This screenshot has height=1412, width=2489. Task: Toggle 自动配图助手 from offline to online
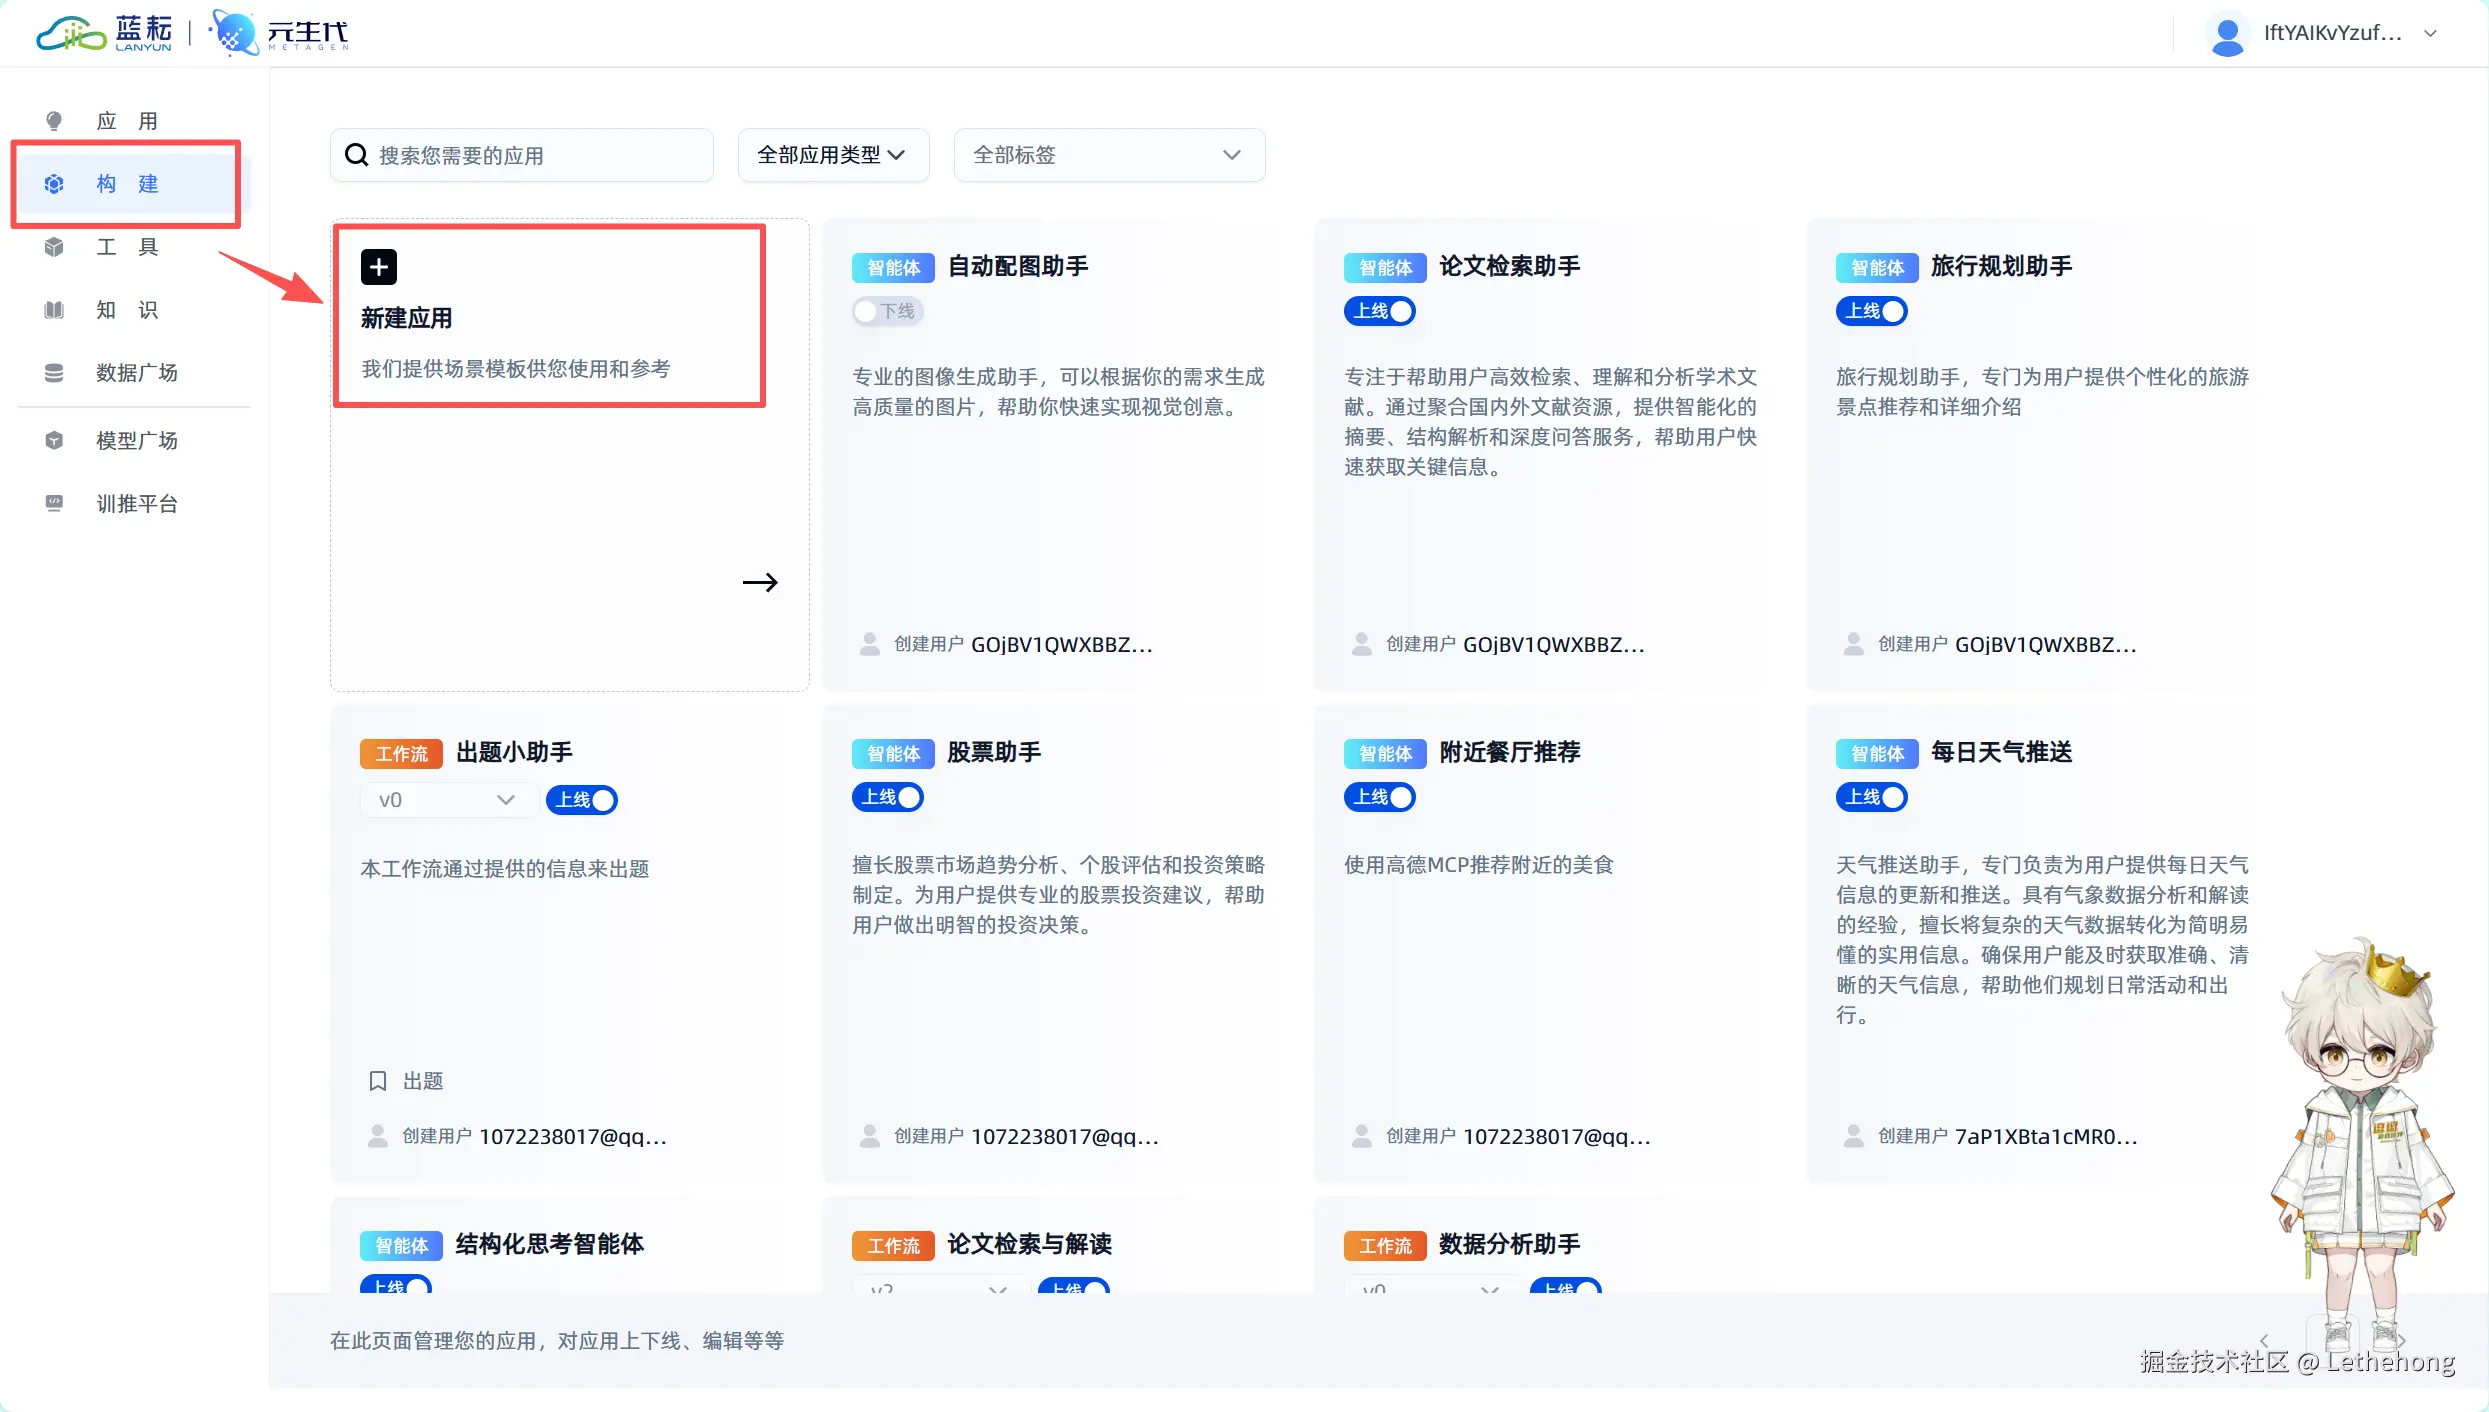(x=887, y=311)
